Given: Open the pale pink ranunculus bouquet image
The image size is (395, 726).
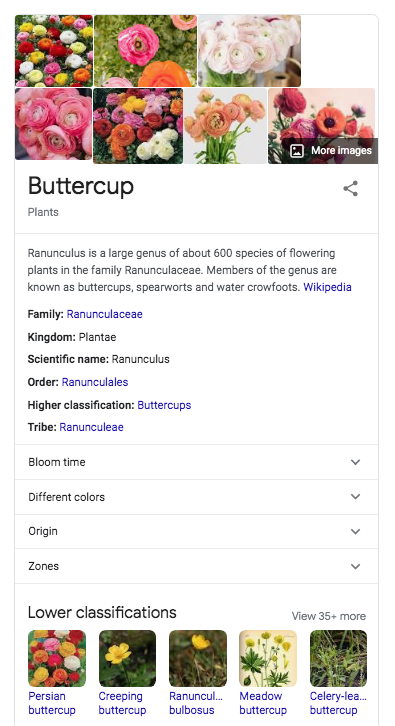Looking at the screenshot, I should pos(250,51).
